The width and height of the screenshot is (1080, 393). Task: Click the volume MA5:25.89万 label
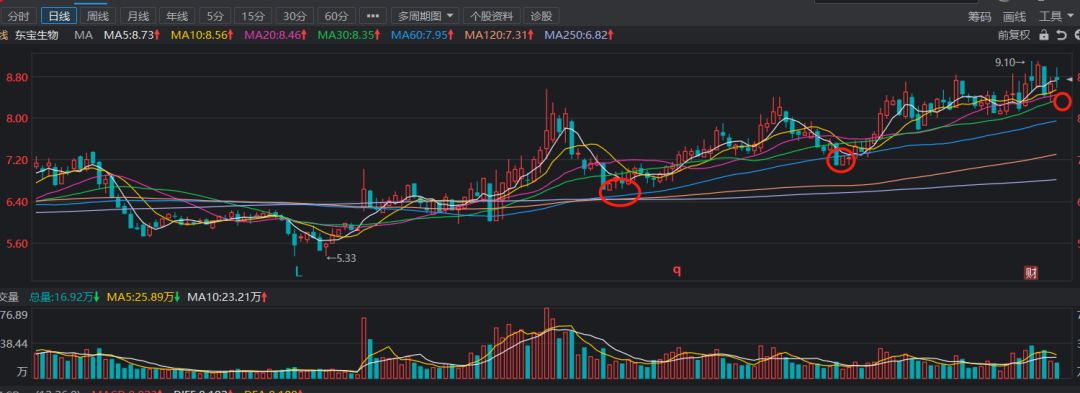(x=143, y=297)
